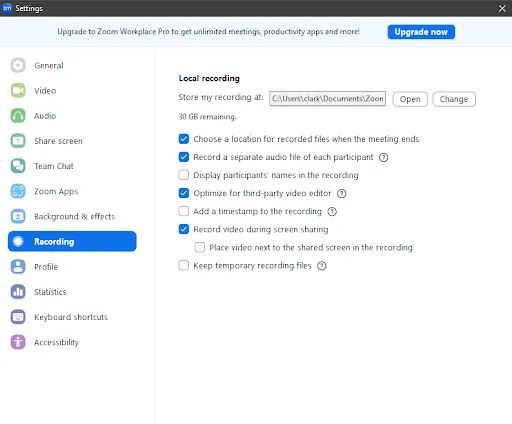Enable Place video next to shared screen
This screenshot has height=424, width=512.
coord(200,247)
